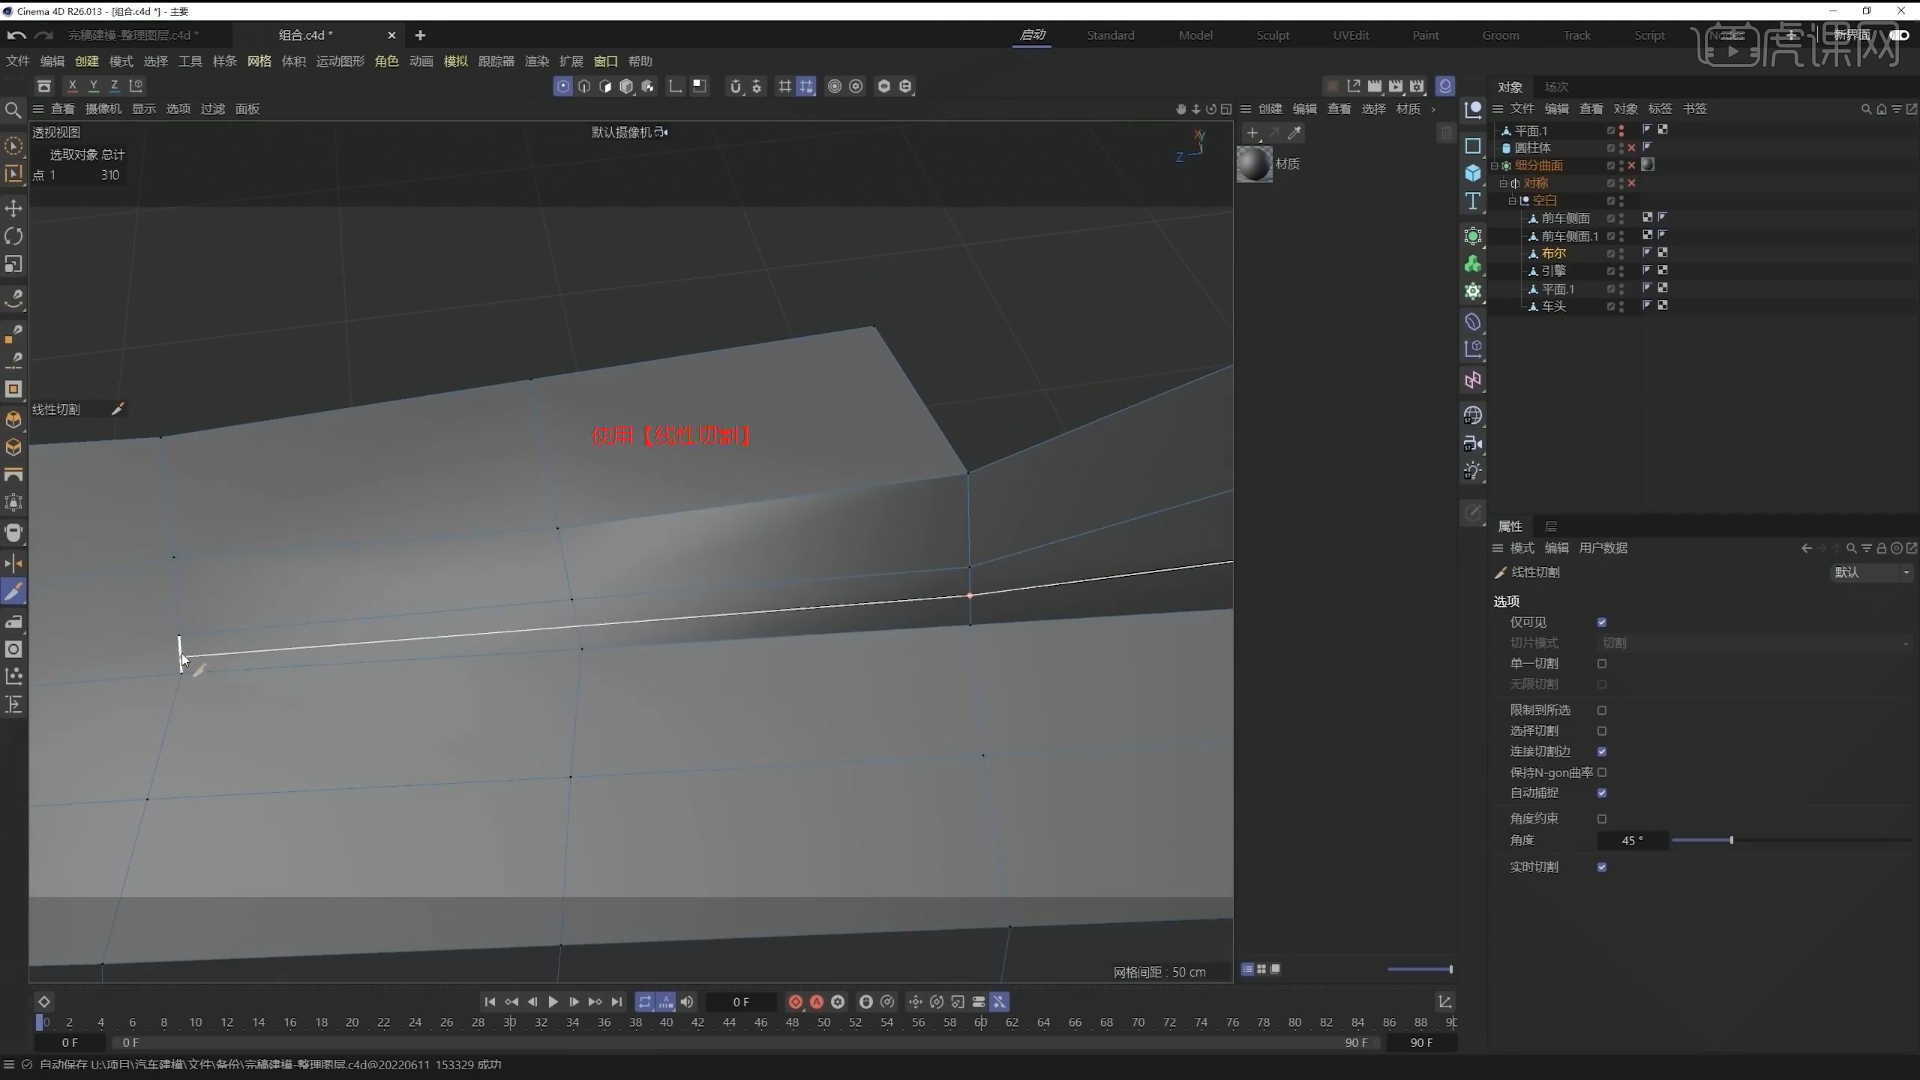Click the Light object icon in palette

point(1473,471)
